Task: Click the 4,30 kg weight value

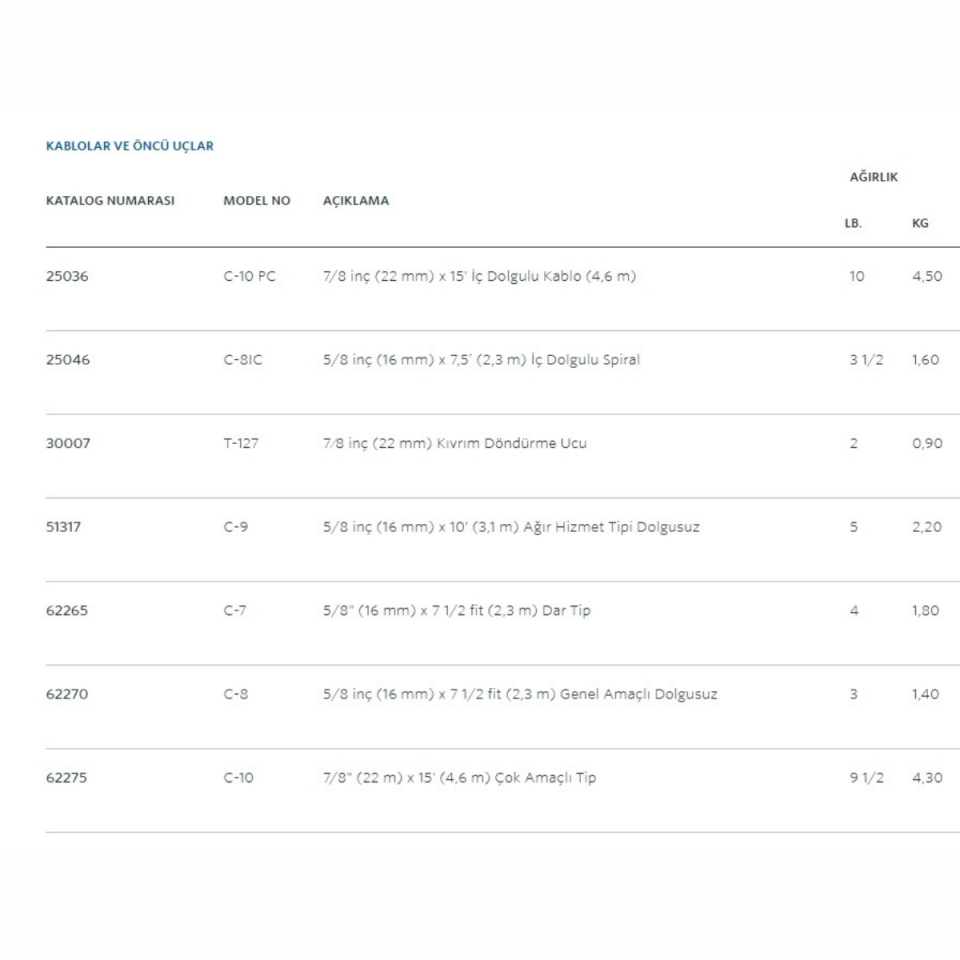Action: (927, 777)
